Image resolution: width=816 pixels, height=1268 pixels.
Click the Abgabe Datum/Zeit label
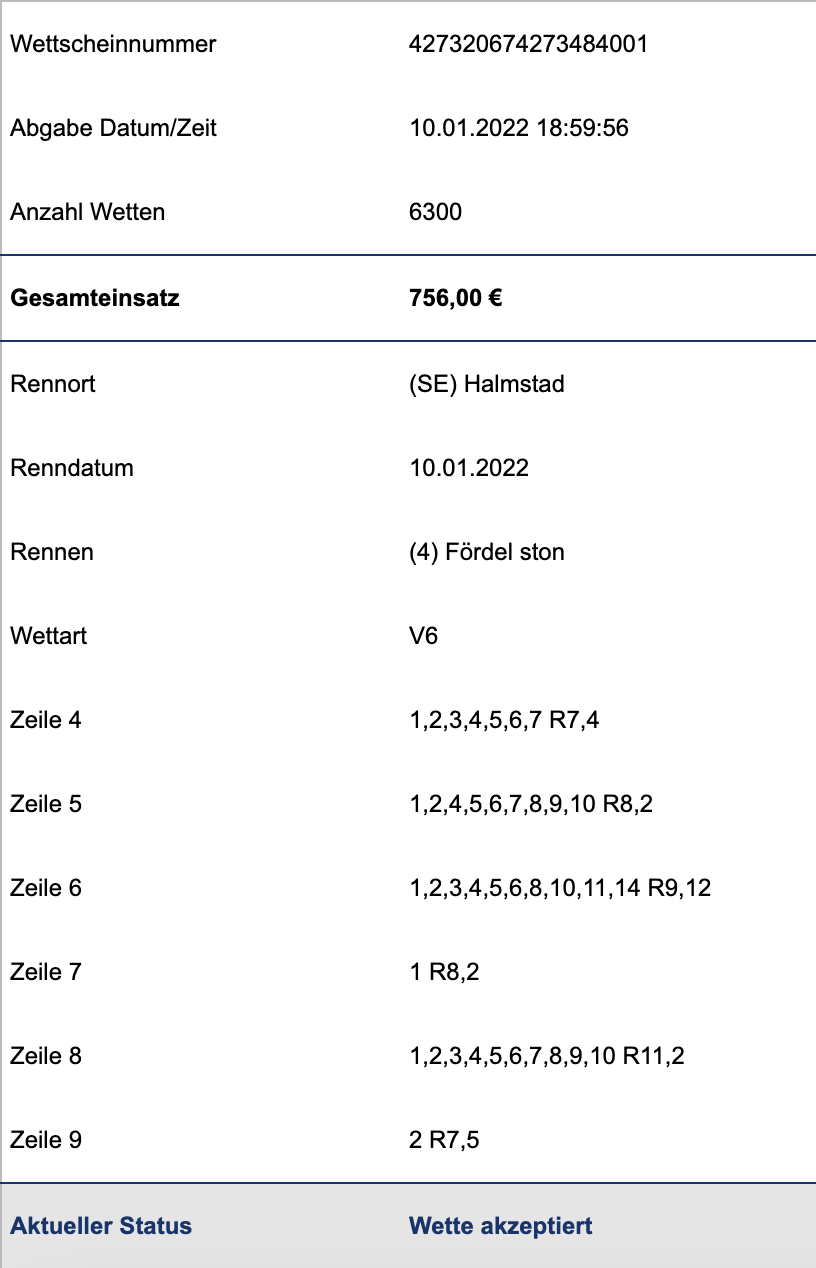pos(113,128)
